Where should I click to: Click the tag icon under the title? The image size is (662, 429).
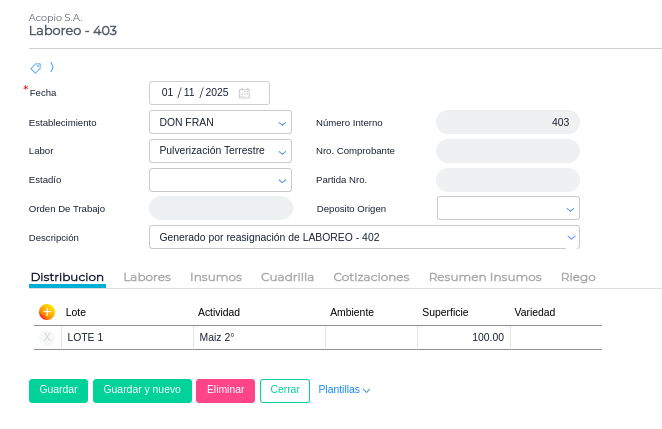(x=36, y=68)
